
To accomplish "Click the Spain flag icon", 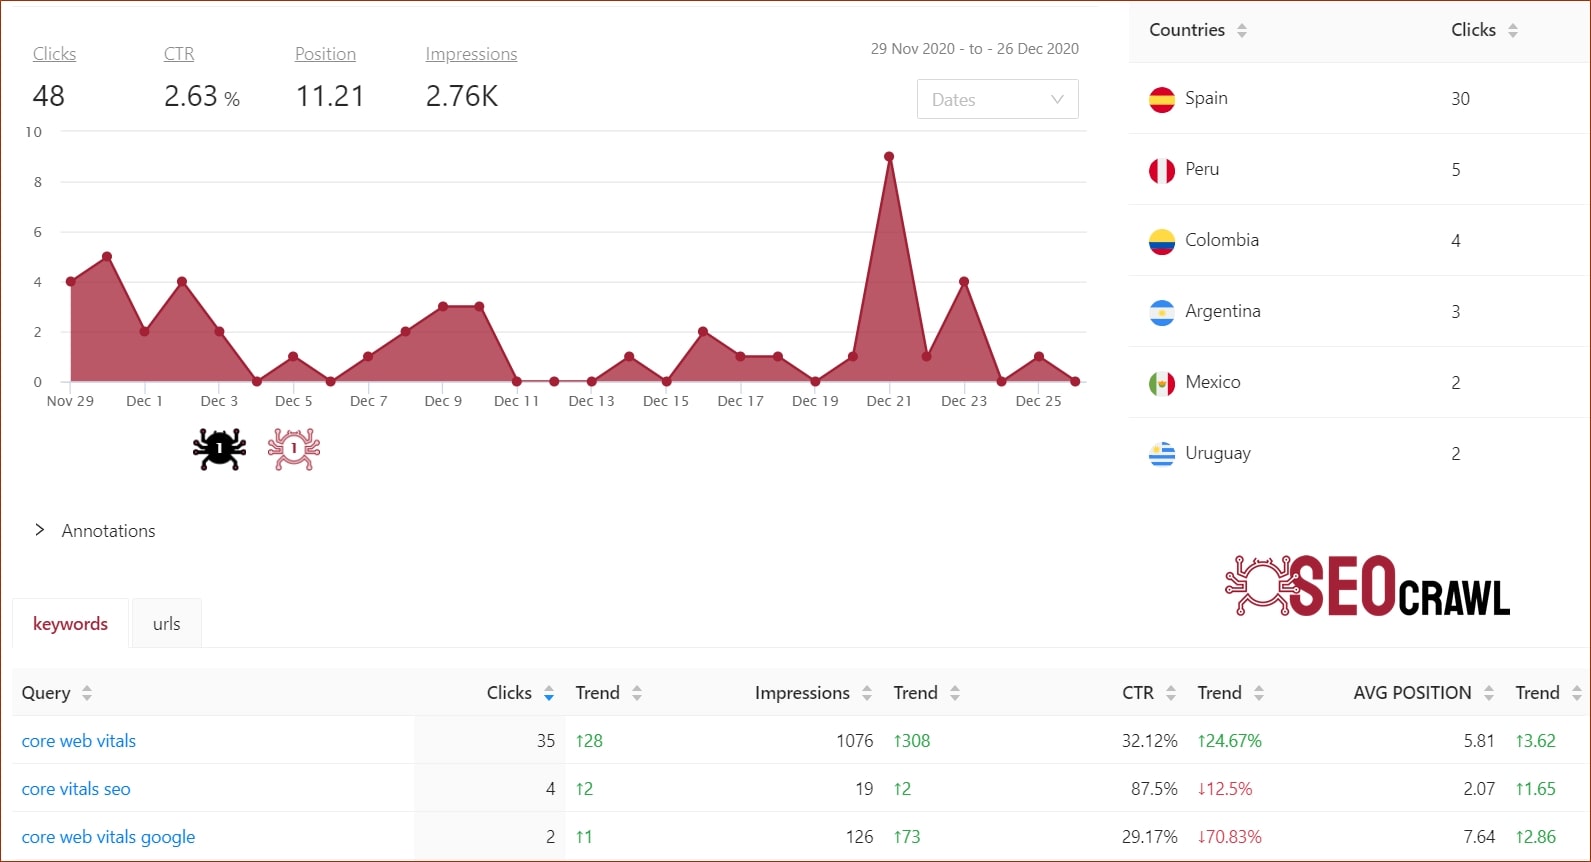I will tap(1161, 99).
